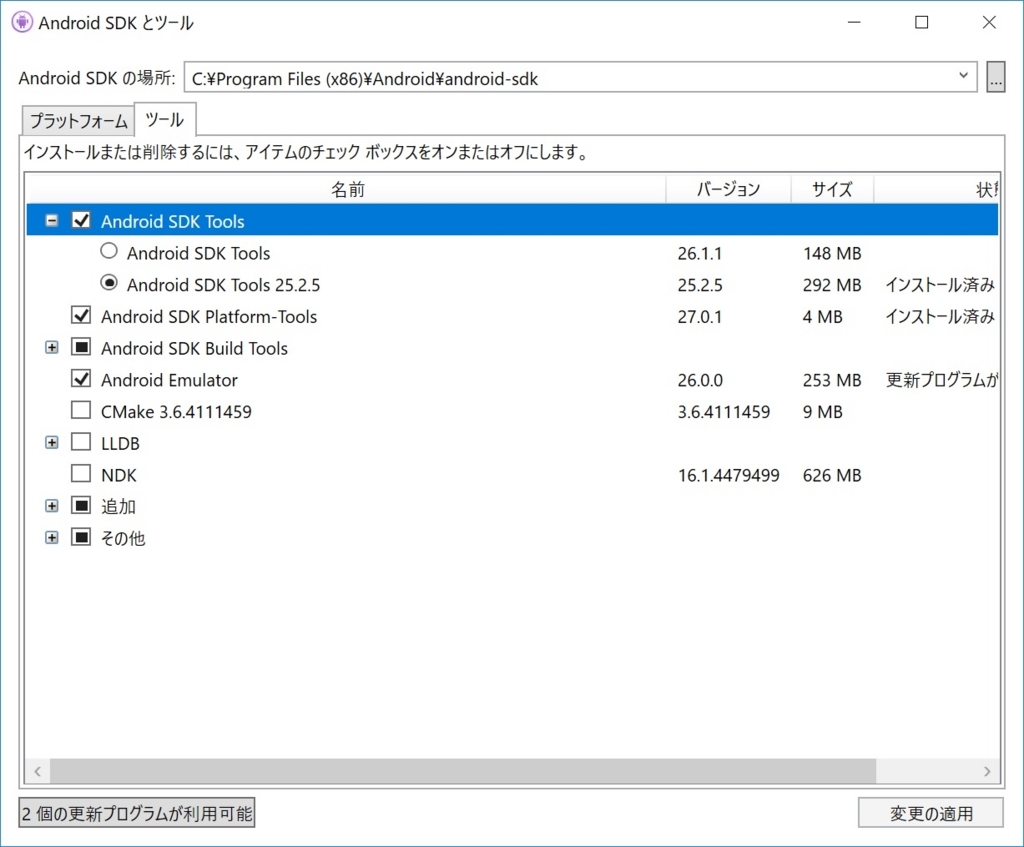The height and width of the screenshot is (847, 1024).
Task: Select the Android SDK Tools 26.1.1 radio button
Action: pyautogui.click(x=109, y=251)
